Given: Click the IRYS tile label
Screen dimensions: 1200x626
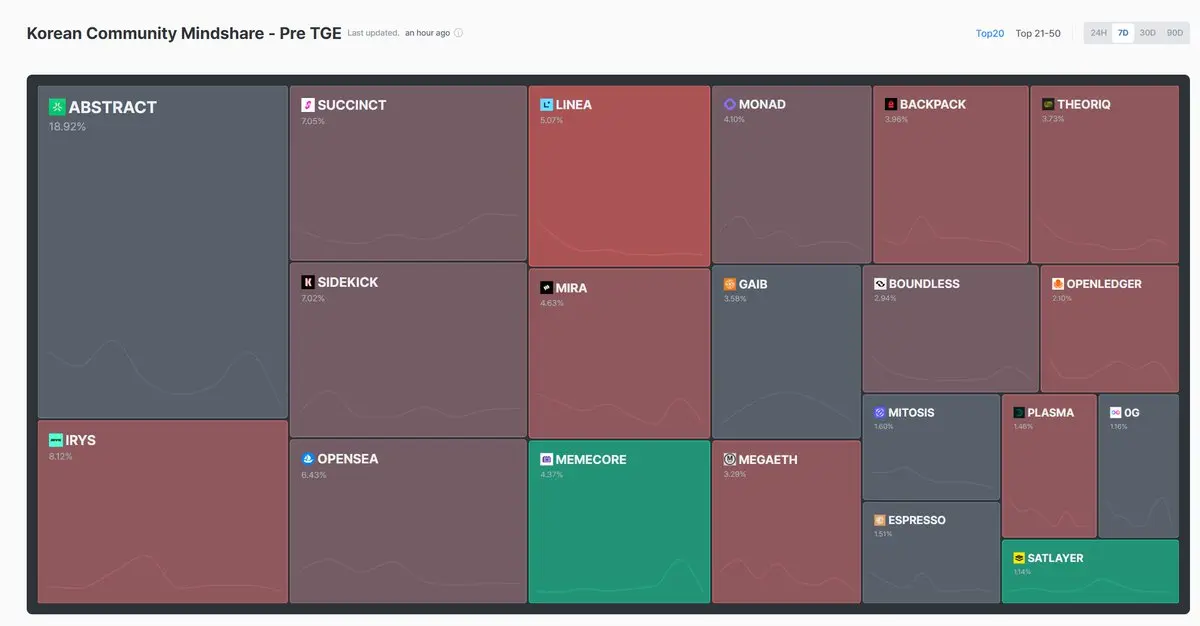Looking at the screenshot, I should click(81, 440).
